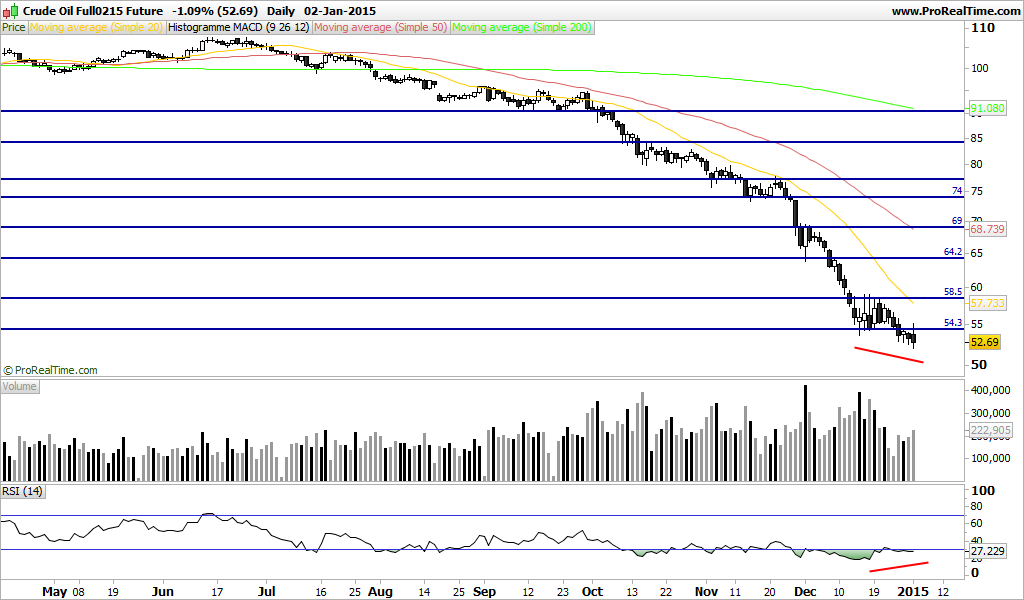Viewport: 1024px width, 600px height.
Task: Click the 27.229 RSI value tag
Action: [x=987, y=551]
